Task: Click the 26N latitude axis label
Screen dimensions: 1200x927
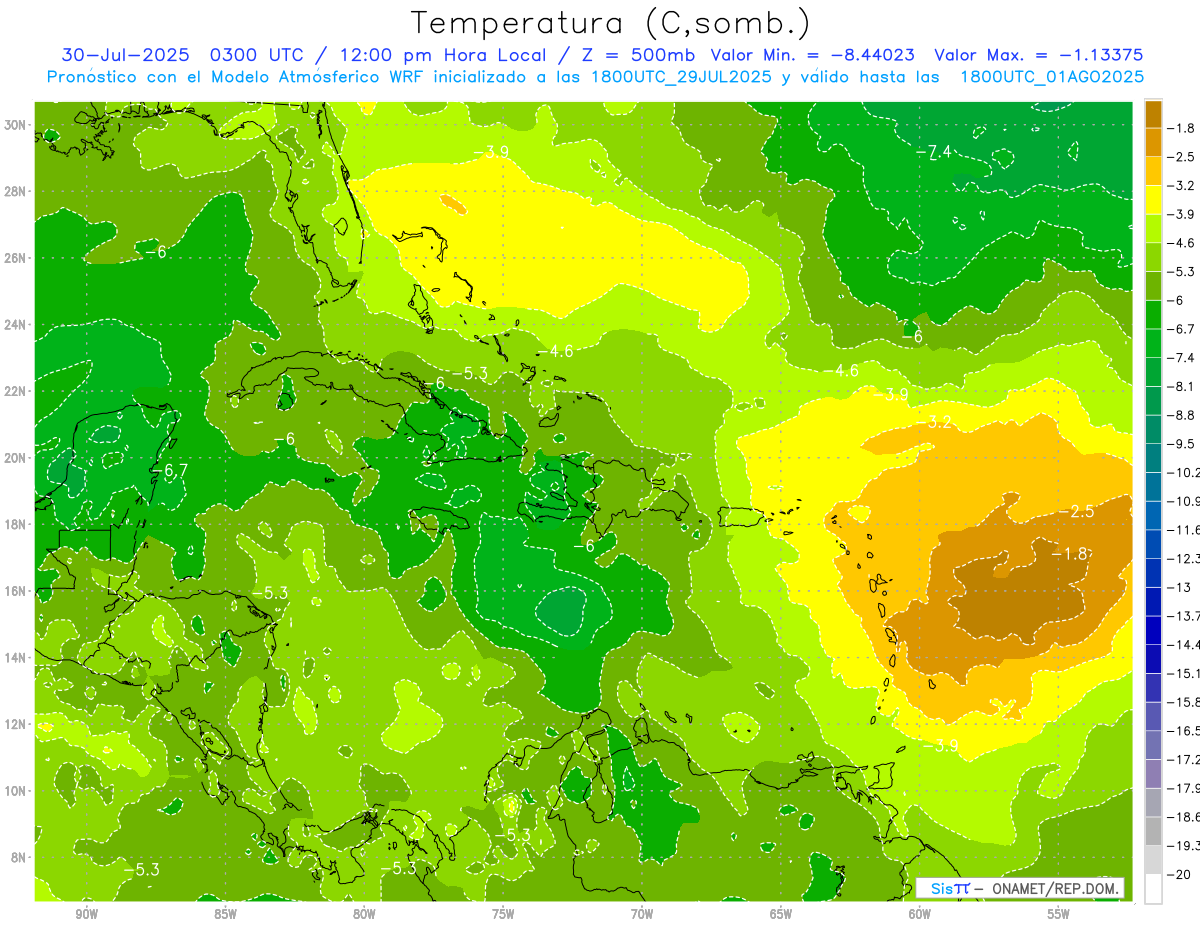Action: pos(16,258)
